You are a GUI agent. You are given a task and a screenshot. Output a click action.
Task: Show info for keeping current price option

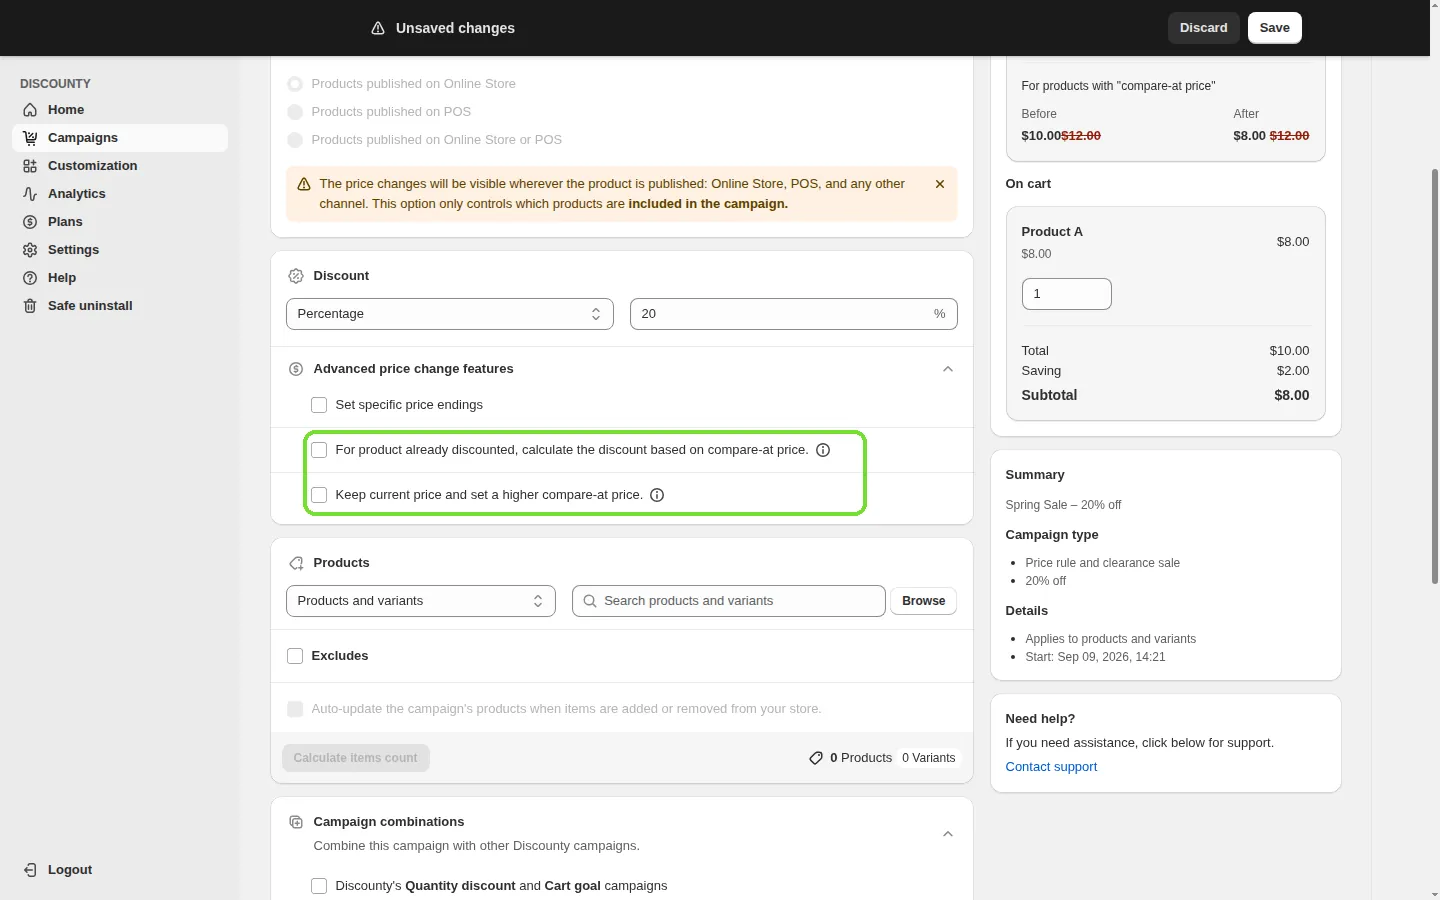pos(657,495)
